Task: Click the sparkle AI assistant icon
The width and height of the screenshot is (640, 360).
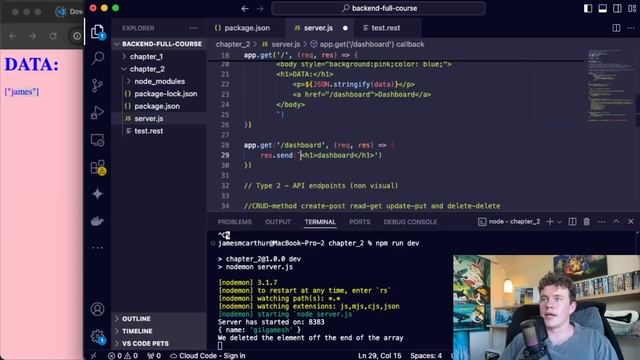Action: tap(97, 194)
